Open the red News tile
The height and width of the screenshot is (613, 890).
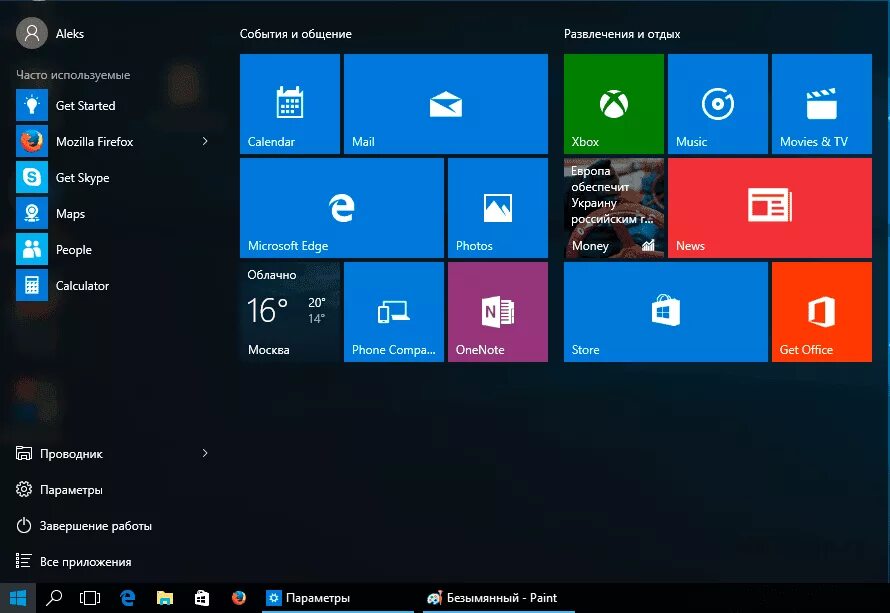pyautogui.click(x=770, y=208)
